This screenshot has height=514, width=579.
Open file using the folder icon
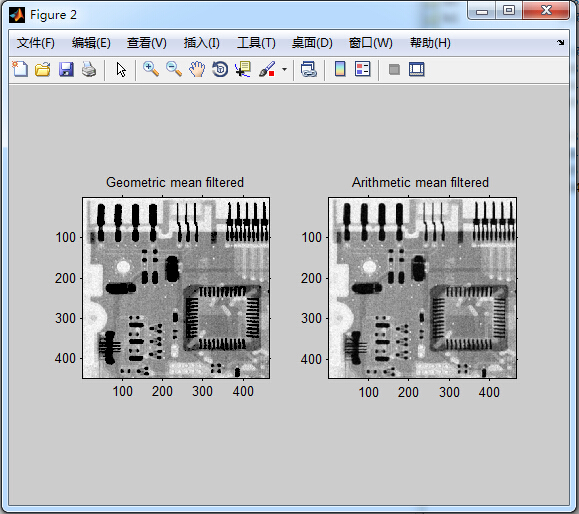43,69
